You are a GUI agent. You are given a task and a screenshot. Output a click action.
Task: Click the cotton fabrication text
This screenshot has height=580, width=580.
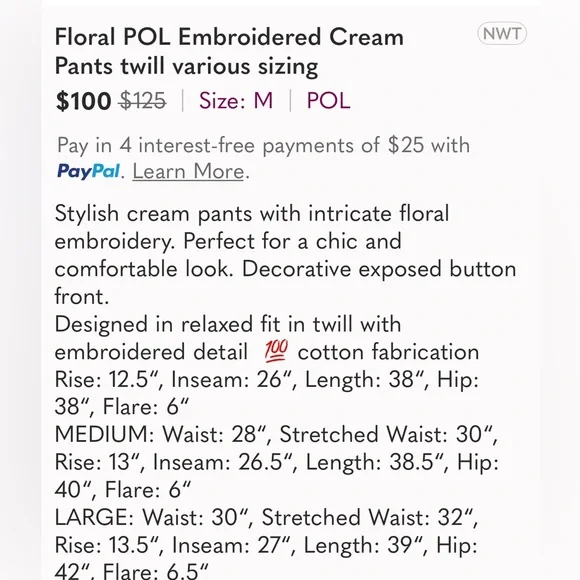[x=388, y=352]
